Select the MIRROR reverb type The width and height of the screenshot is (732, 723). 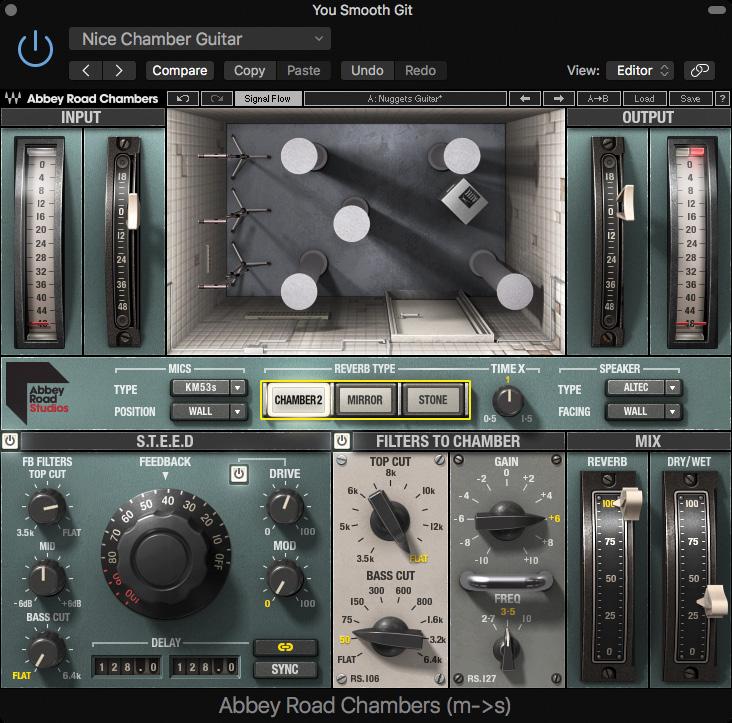click(x=365, y=400)
